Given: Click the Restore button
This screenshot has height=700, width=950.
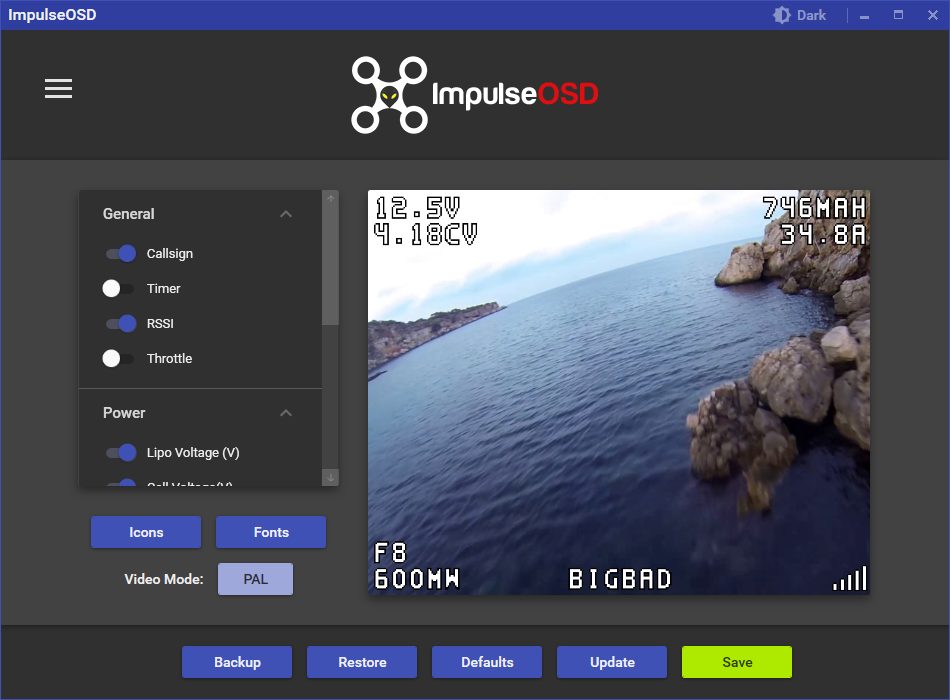Looking at the screenshot, I should pyautogui.click(x=362, y=662).
